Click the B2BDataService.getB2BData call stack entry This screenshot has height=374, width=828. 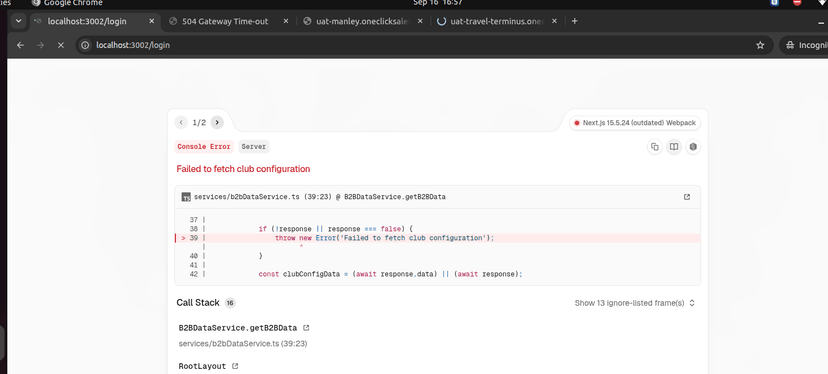pos(238,328)
